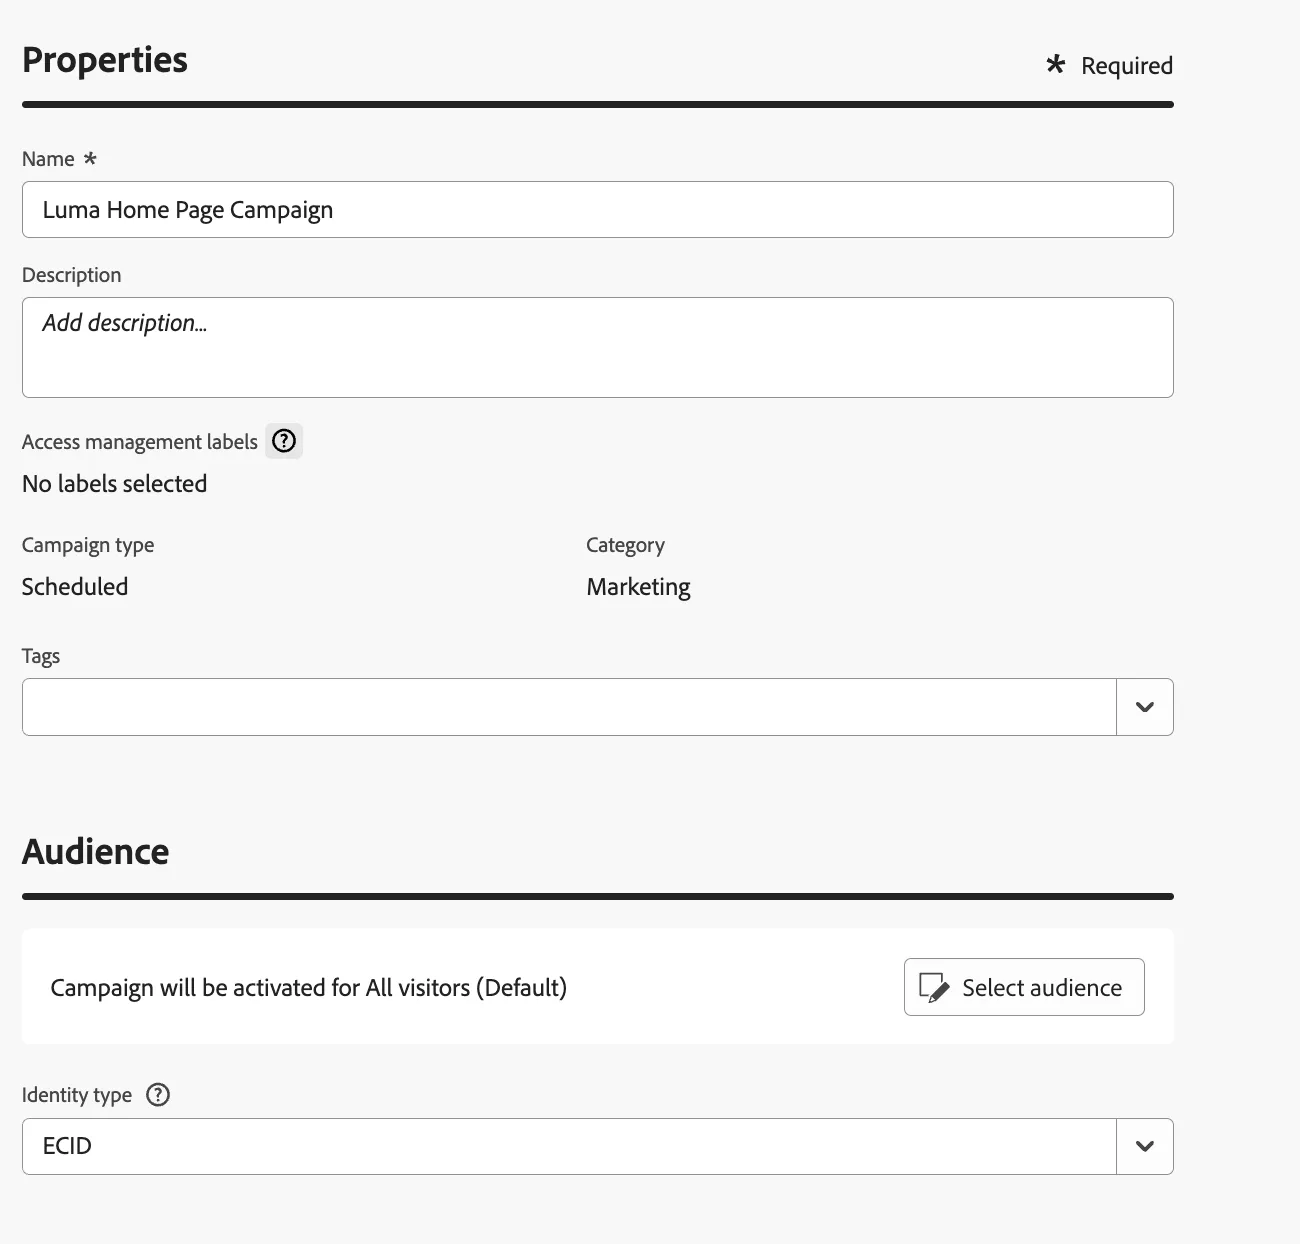Click the Identity type help icon
Screen dimensions: 1300x1244
coord(158,1095)
